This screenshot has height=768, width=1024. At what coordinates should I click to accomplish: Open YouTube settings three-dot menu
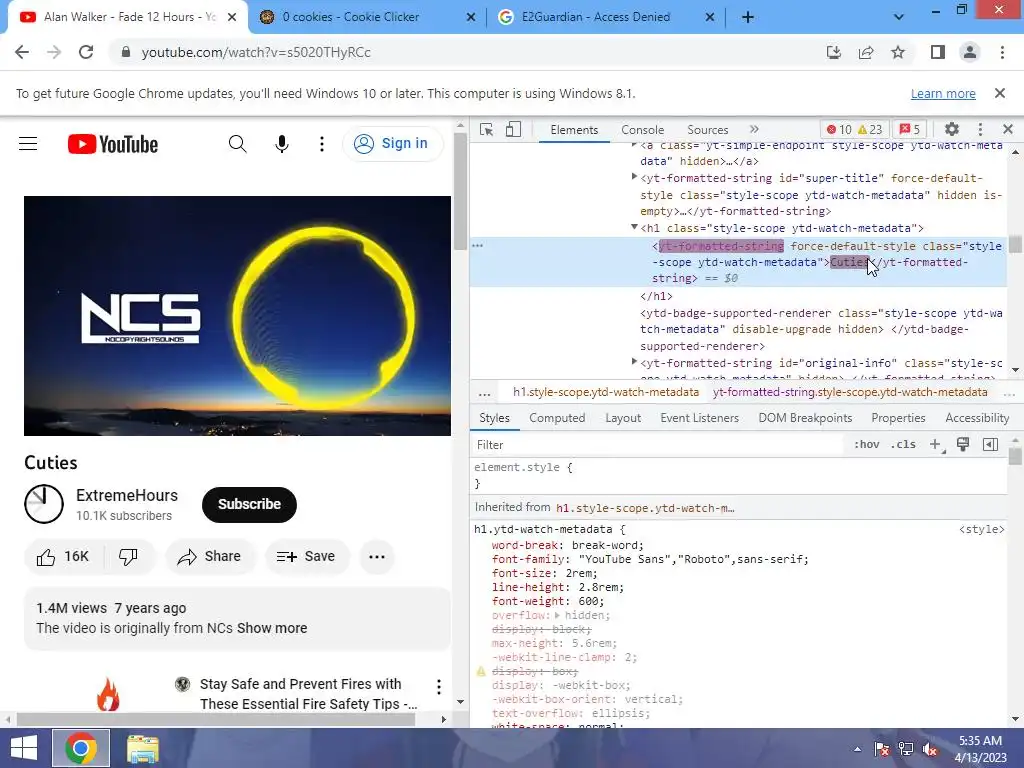[x=321, y=144]
